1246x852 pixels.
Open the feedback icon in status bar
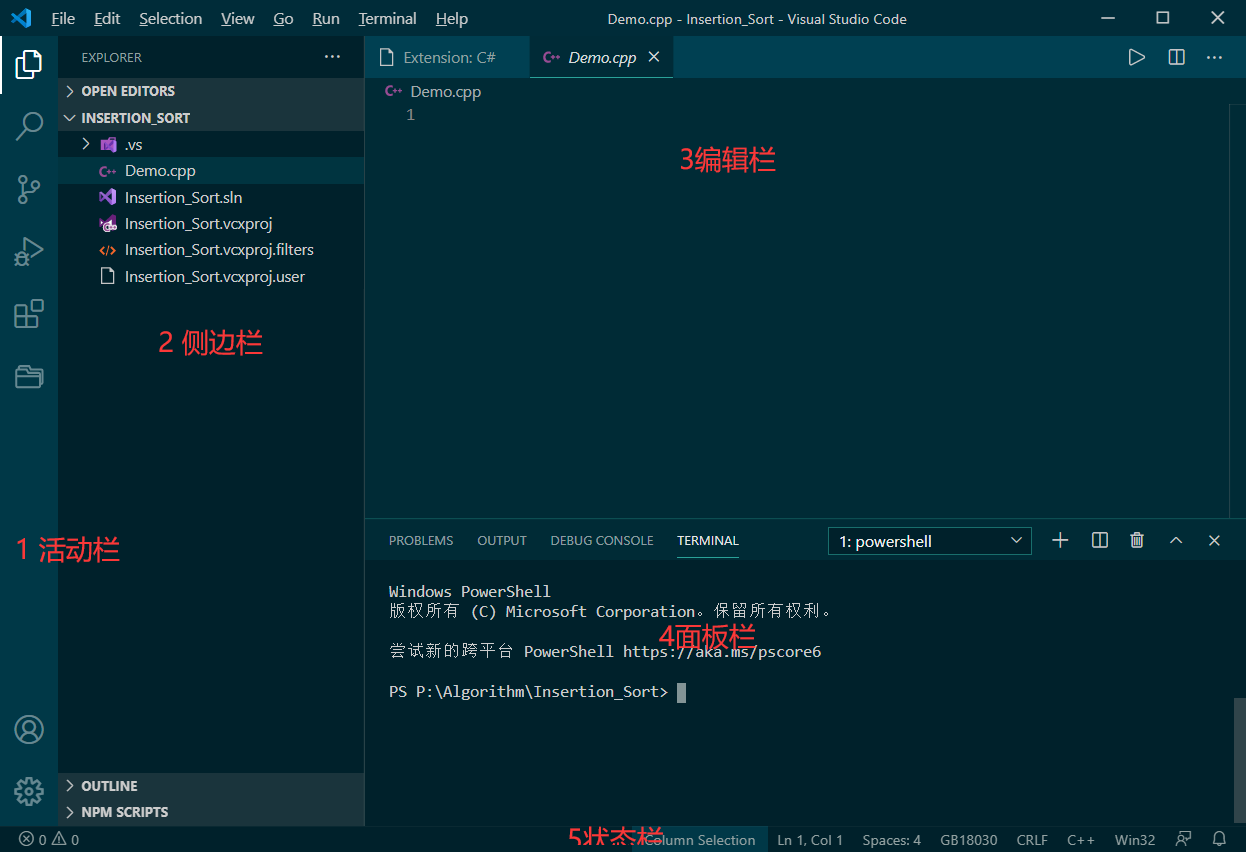1184,839
